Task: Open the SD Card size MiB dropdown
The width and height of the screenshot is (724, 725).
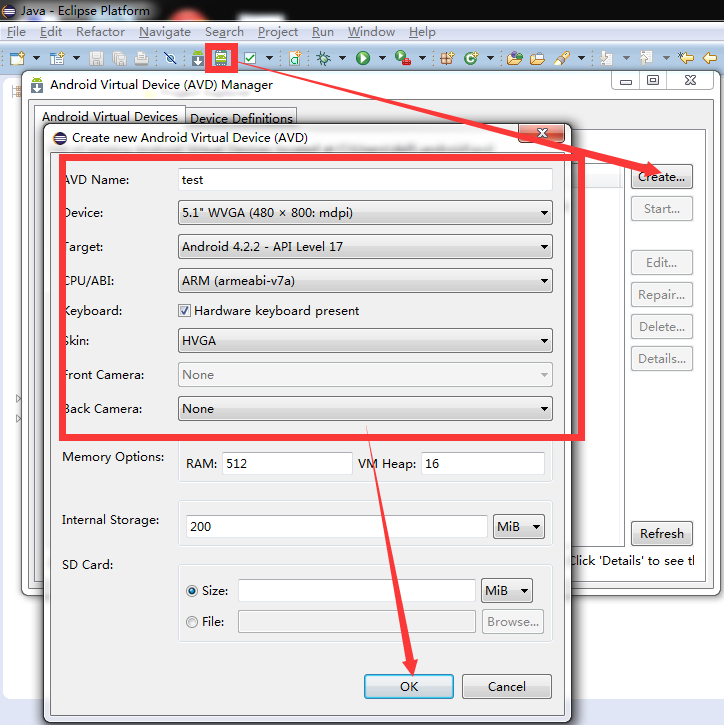Action: click(x=507, y=590)
